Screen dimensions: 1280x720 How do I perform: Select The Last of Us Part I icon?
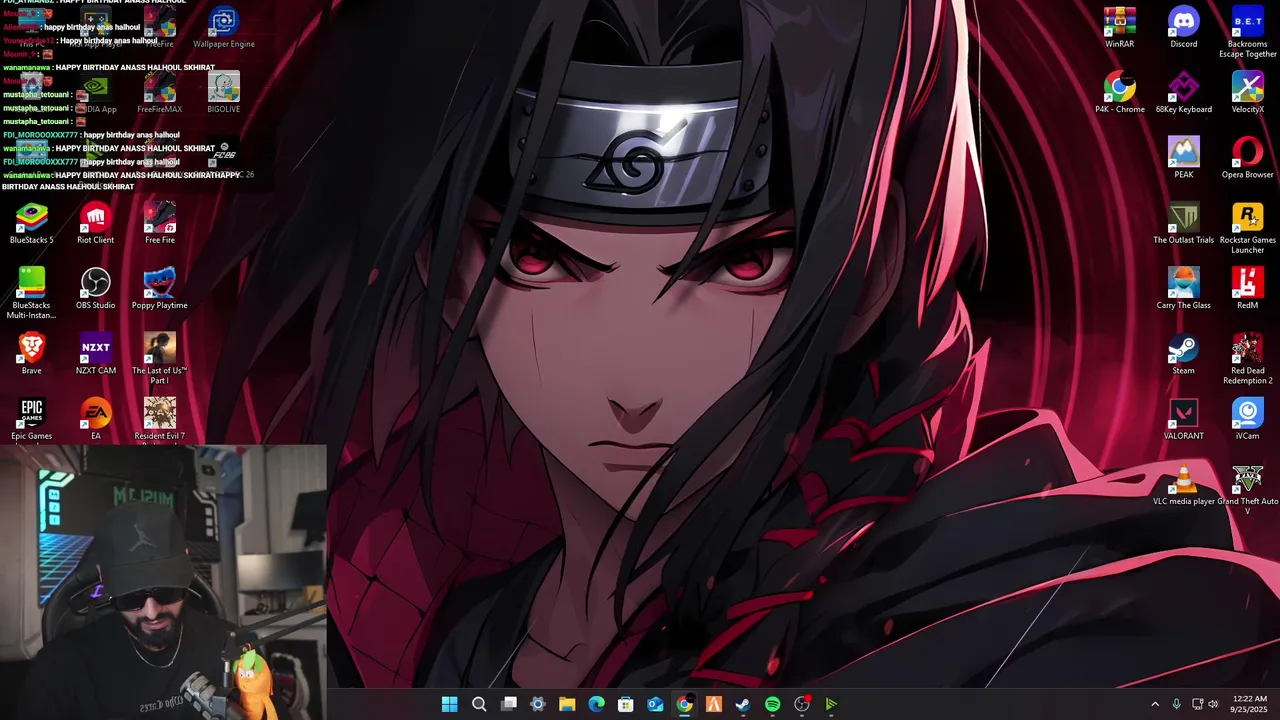159,359
